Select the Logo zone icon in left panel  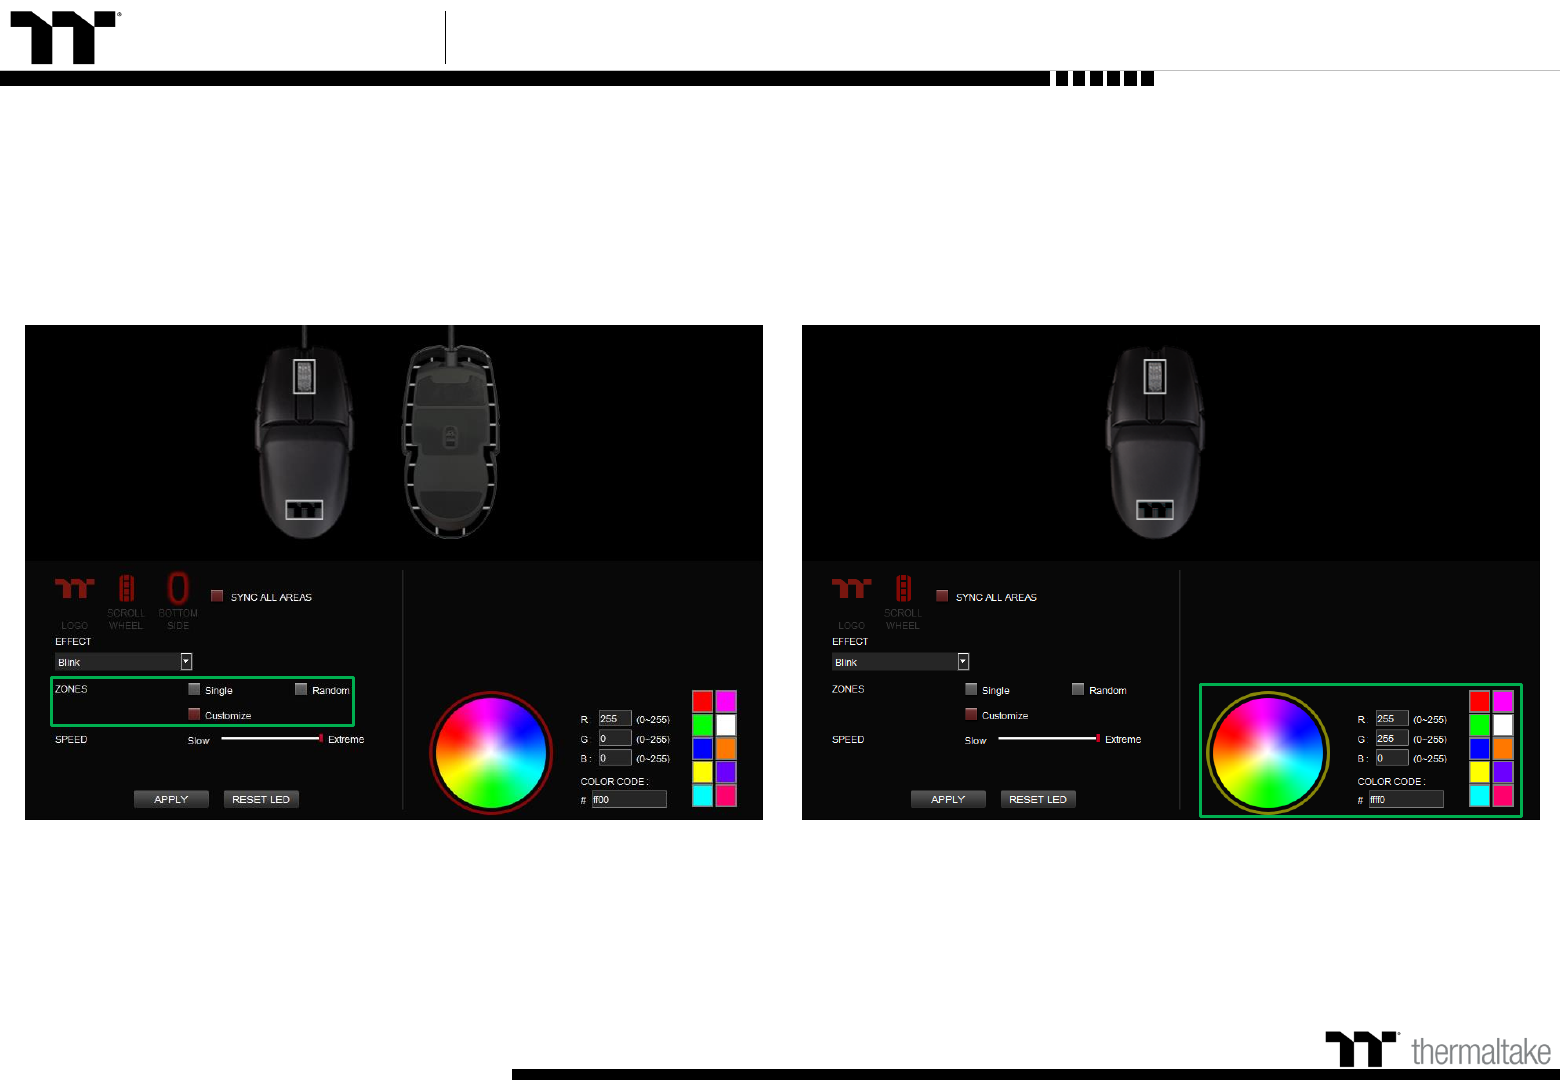tap(74, 589)
